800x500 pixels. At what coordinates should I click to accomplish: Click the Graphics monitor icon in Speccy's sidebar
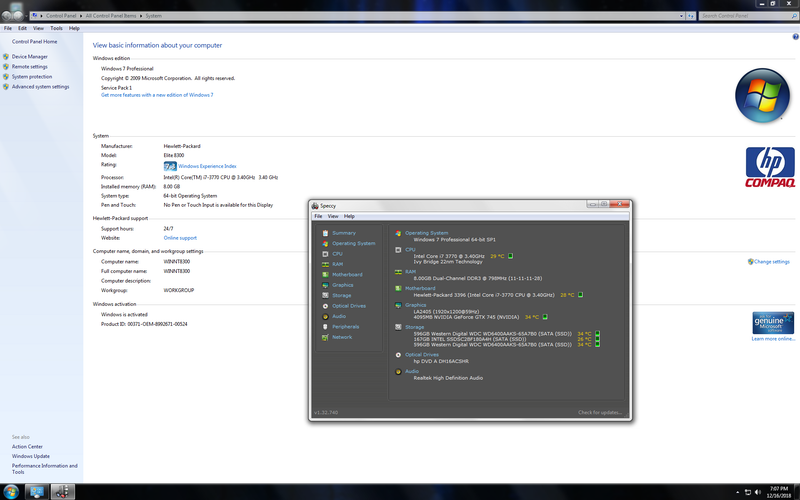click(325, 285)
